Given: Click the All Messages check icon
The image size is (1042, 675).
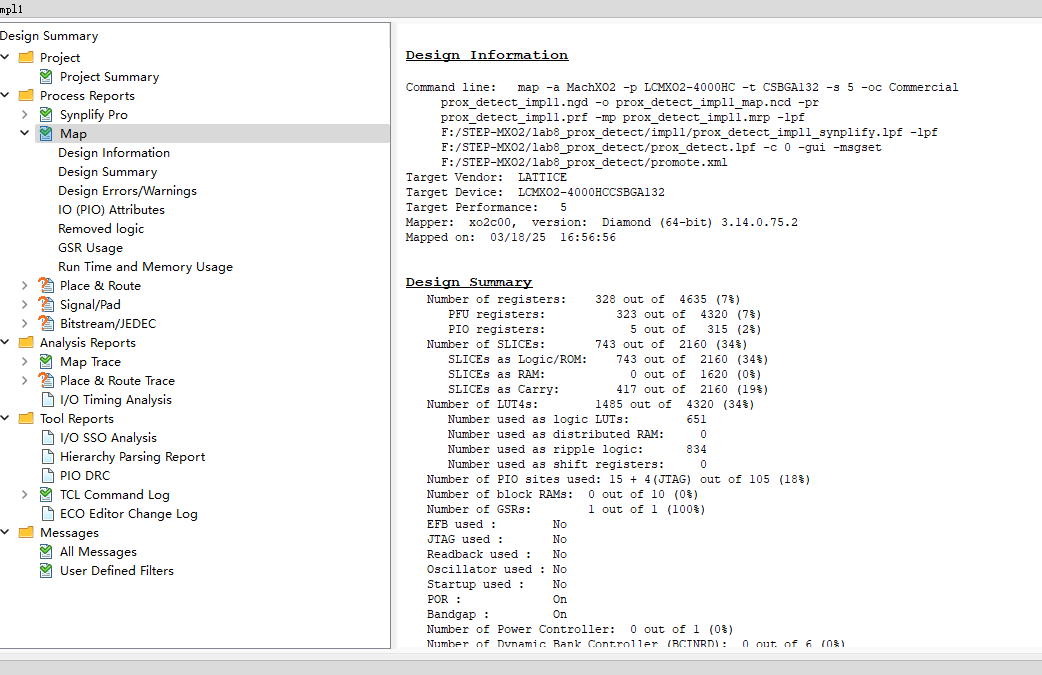Looking at the screenshot, I should (46, 552).
